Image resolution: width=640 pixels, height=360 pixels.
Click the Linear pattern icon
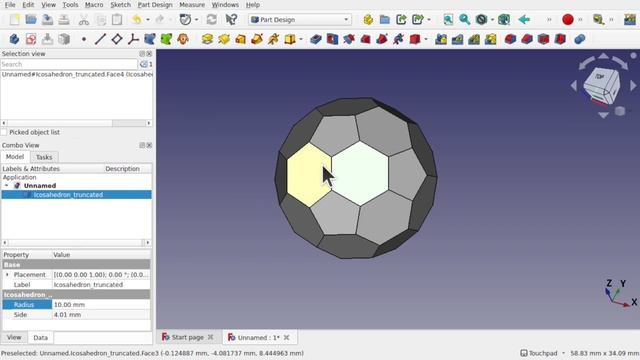click(x=458, y=39)
